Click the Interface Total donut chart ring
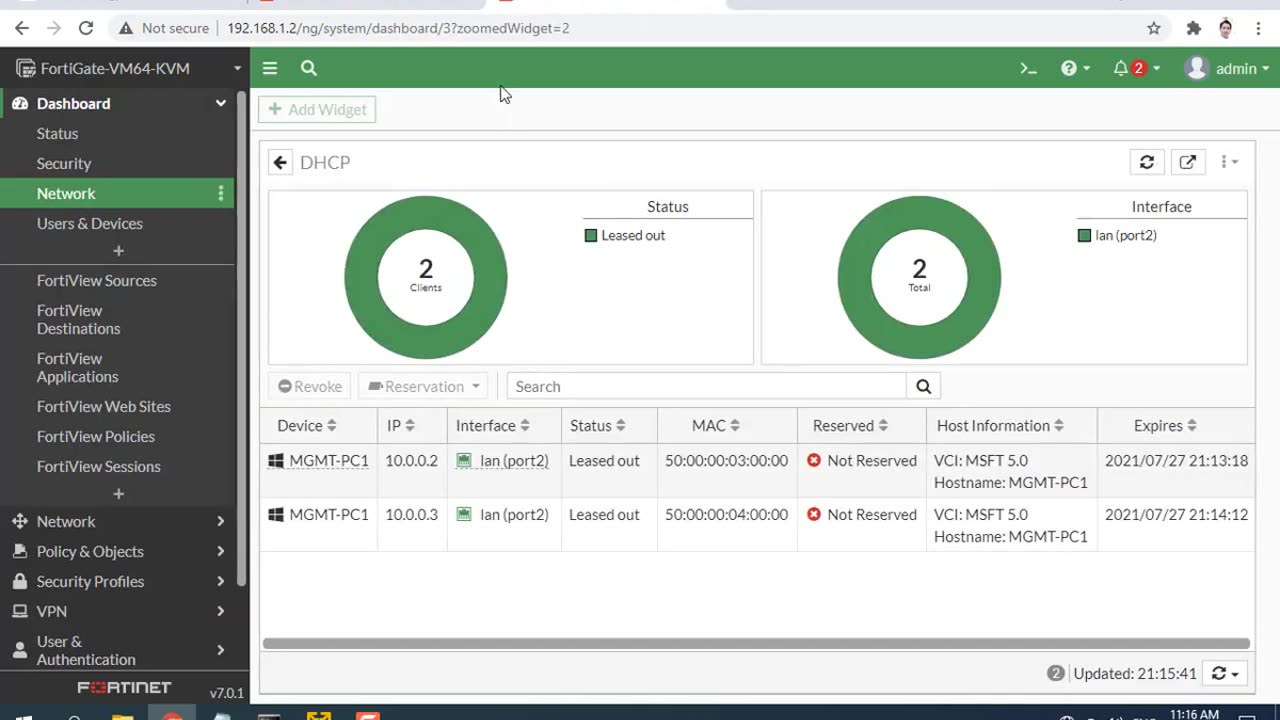Viewport: 1280px width, 720px height. pyautogui.click(x=854, y=277)
